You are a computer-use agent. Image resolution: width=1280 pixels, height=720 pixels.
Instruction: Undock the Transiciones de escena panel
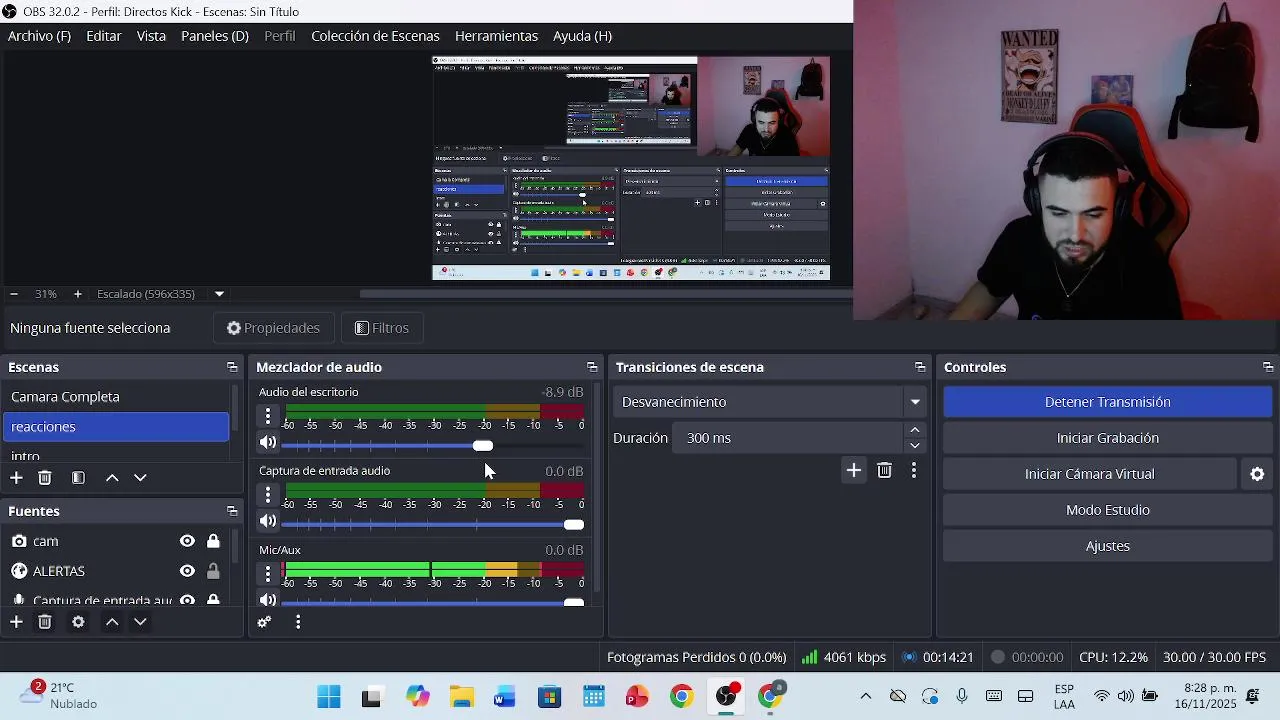coord(920,368)
